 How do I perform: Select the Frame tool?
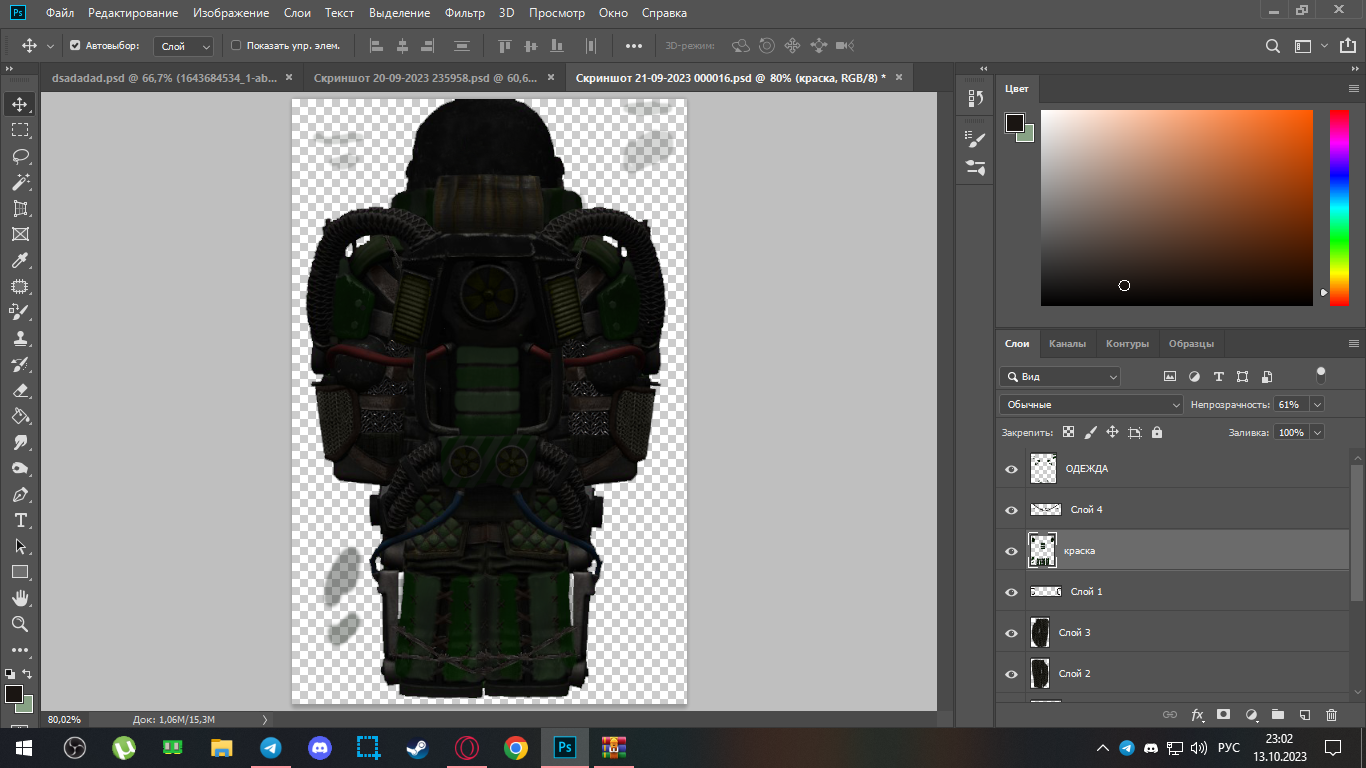[20, 234]
